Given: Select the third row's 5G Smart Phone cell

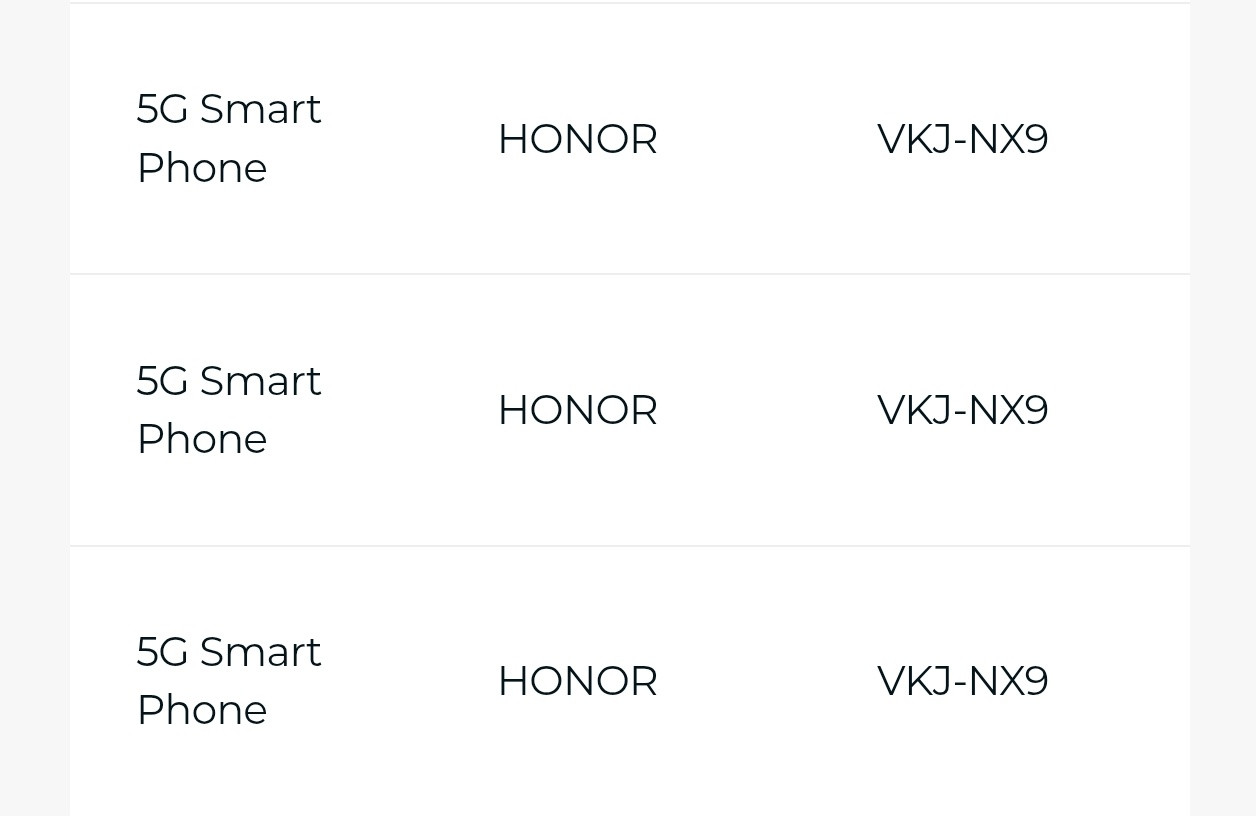Looking at the screenshot, I should (x=229, y=680).
